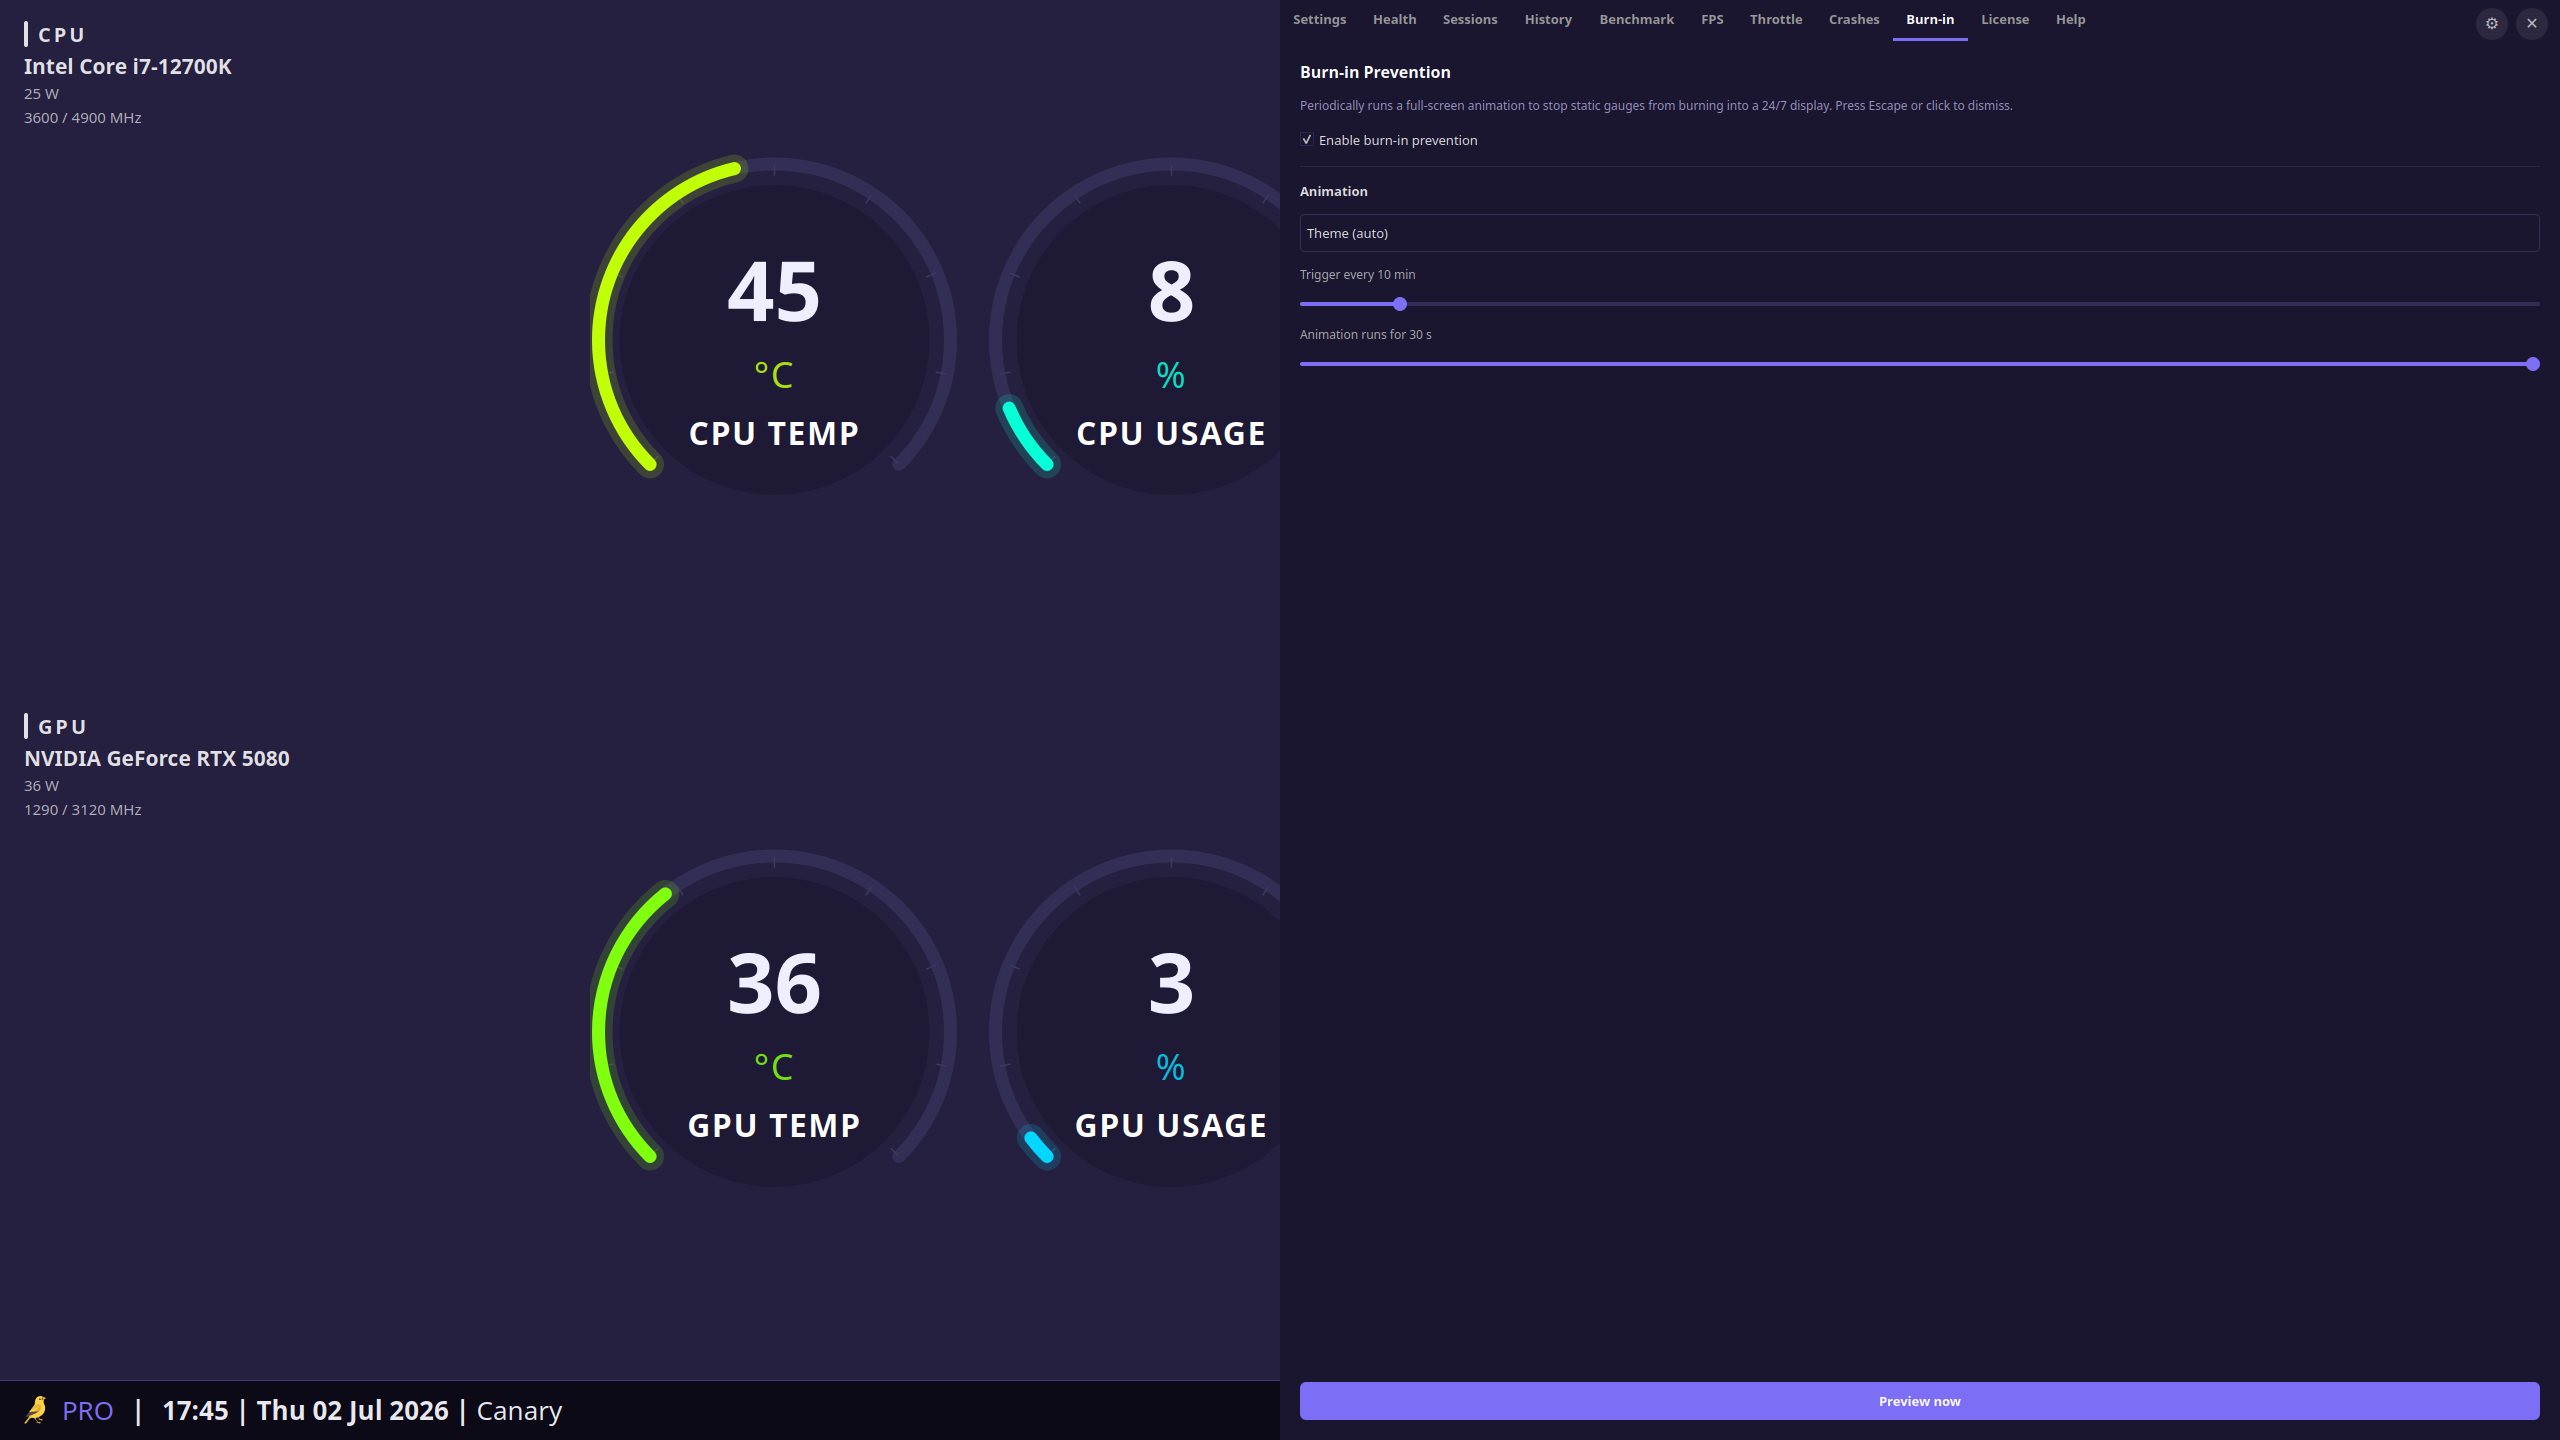
Task: Switch to the Settings tab
Action: pyautogui.click(x=1319, y=20)
